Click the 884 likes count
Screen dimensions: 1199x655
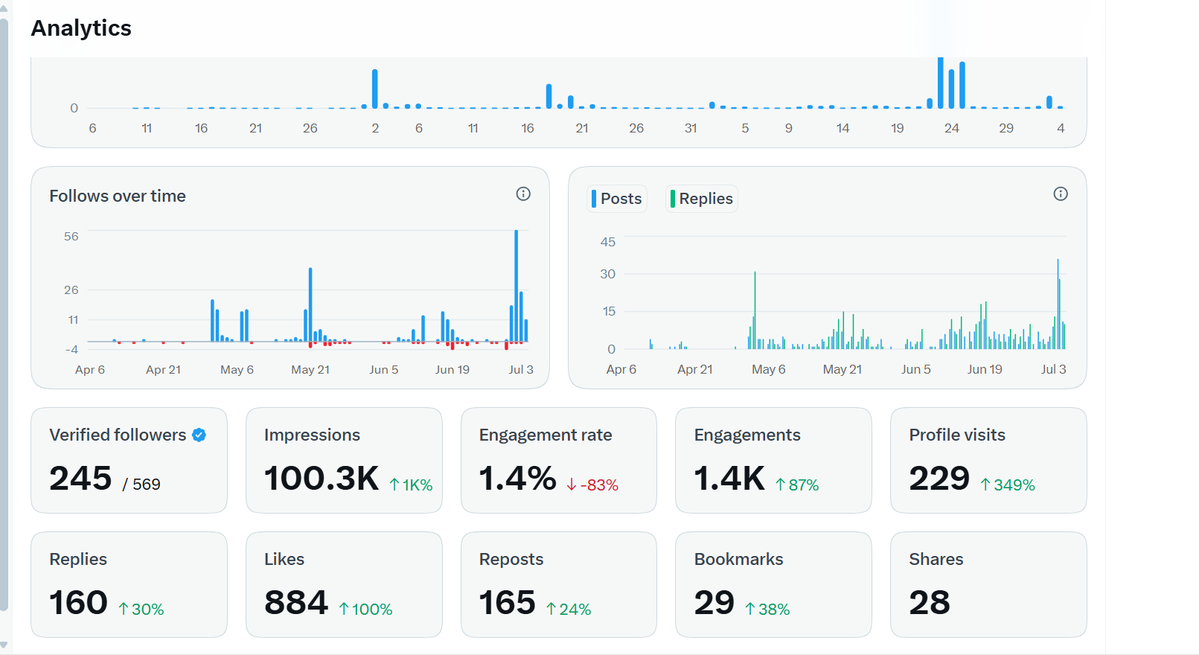pyautogui.click(x=296, y=603)
